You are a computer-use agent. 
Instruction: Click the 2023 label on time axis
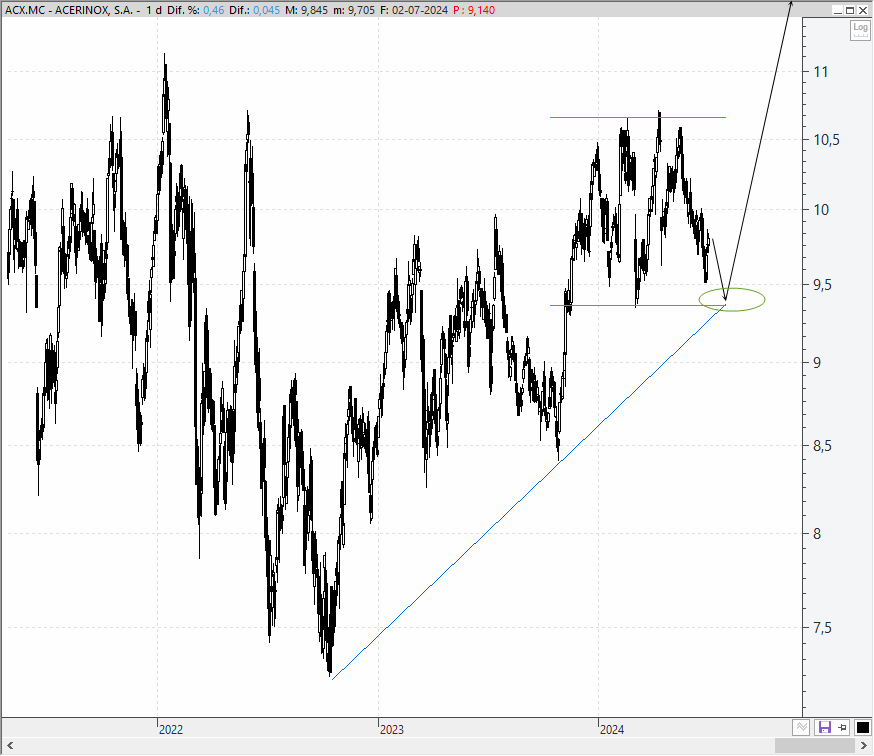point(391,729)
